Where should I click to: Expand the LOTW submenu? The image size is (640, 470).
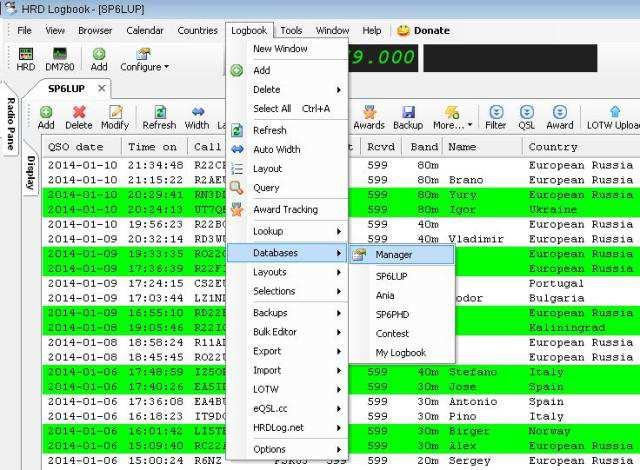pos(287,389)
